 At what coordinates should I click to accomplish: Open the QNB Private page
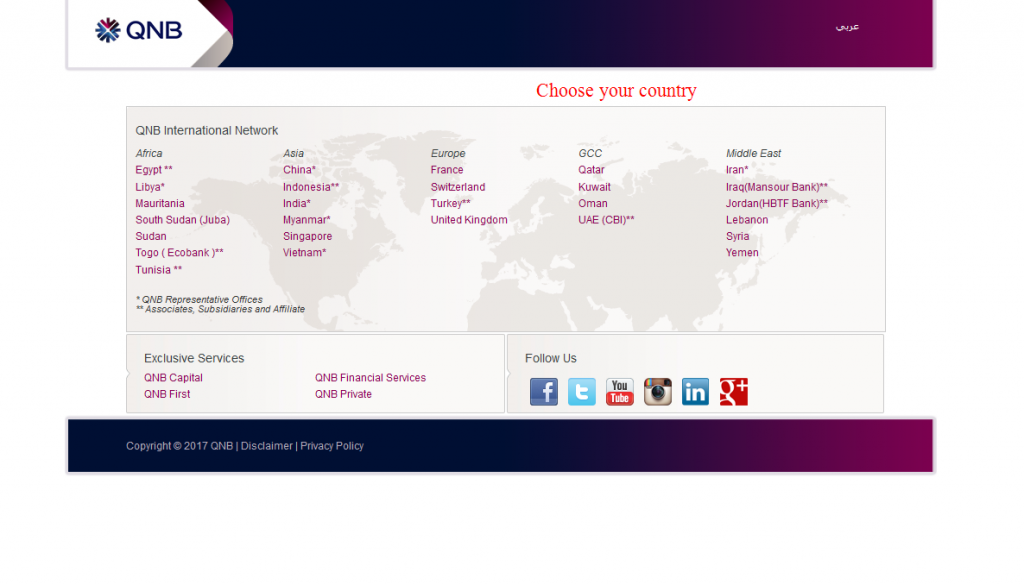pyautogui.click(x=343, y=393)
